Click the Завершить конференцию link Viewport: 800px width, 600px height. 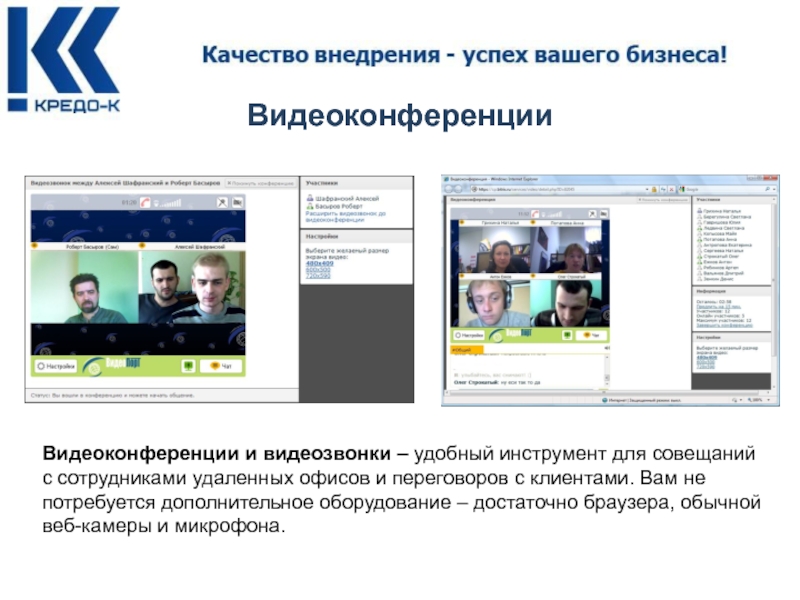[724, 325]
